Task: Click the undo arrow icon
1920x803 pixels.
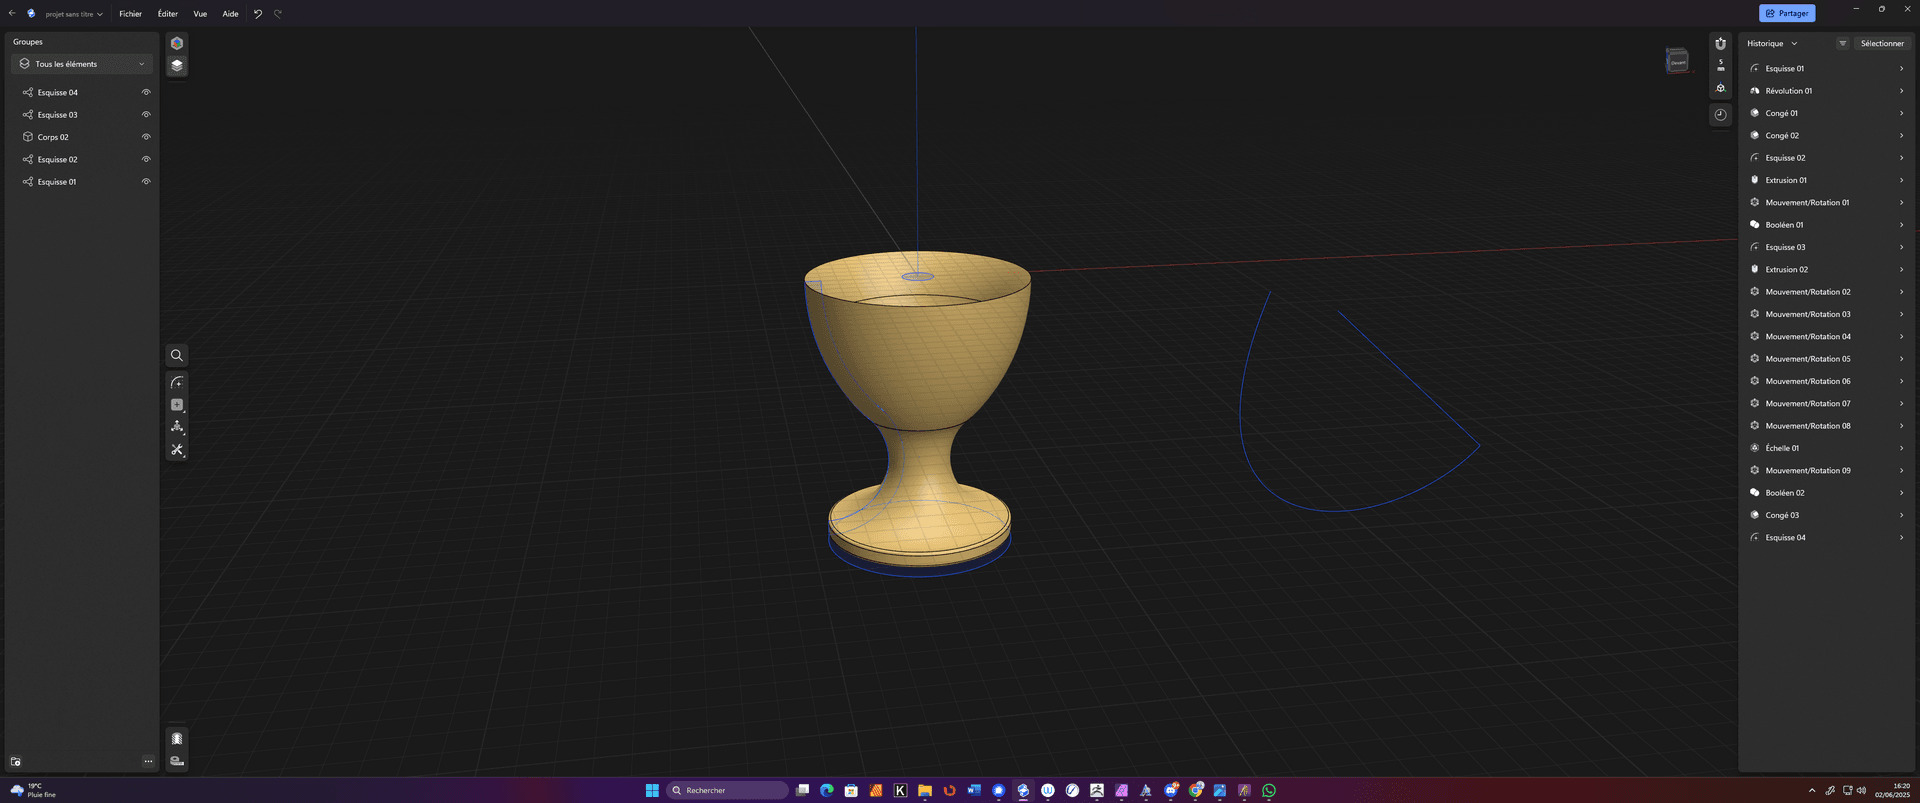Action: (258, 14)
